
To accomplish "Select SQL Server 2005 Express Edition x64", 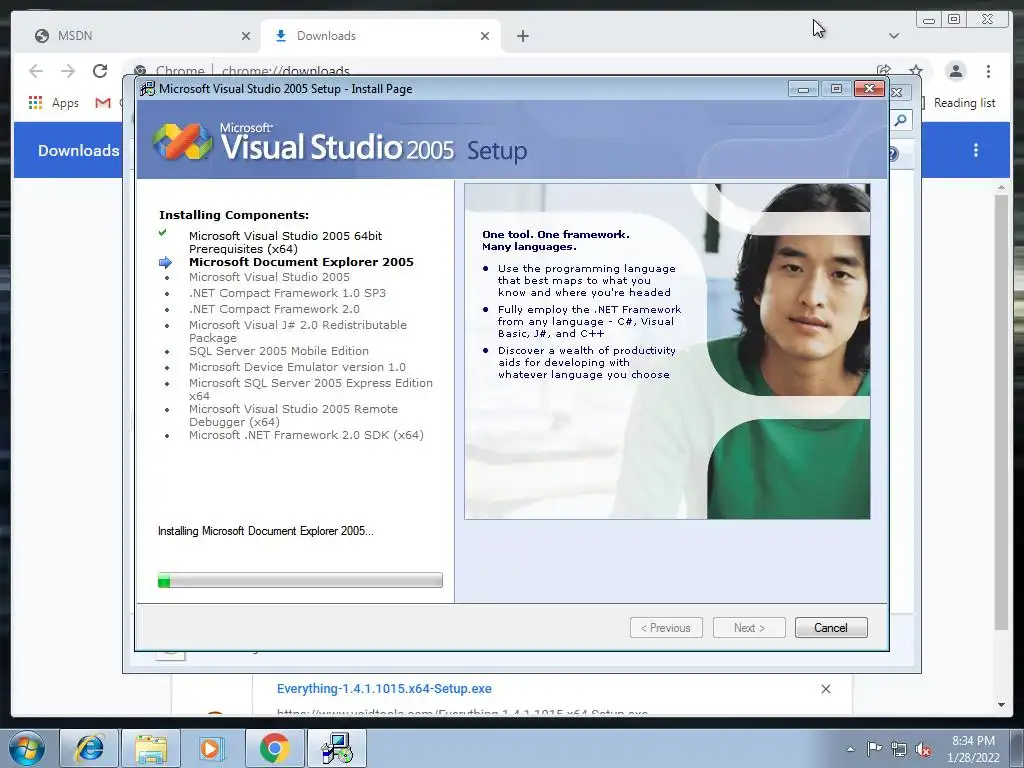I will point(311,389).
